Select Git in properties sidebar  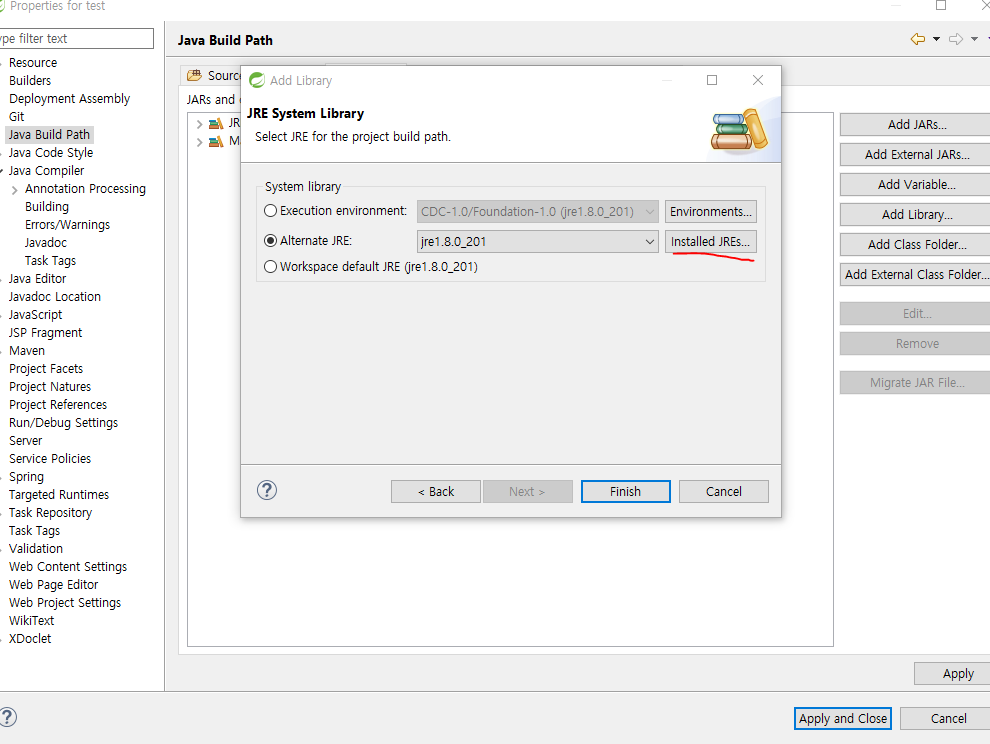tap(16, 117)
